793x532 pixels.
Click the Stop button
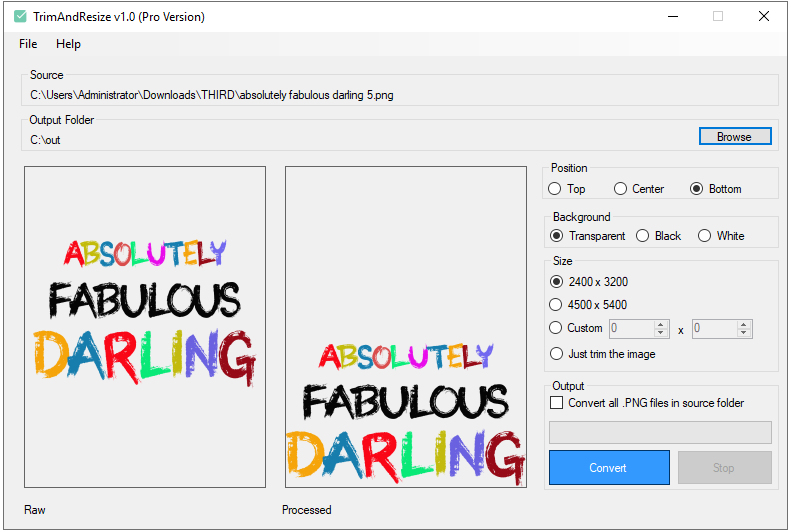724,468
